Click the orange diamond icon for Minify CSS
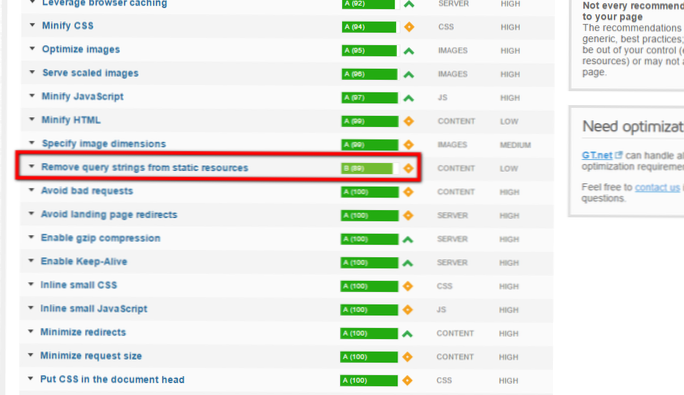684x395 pixels. pos(409,27)
